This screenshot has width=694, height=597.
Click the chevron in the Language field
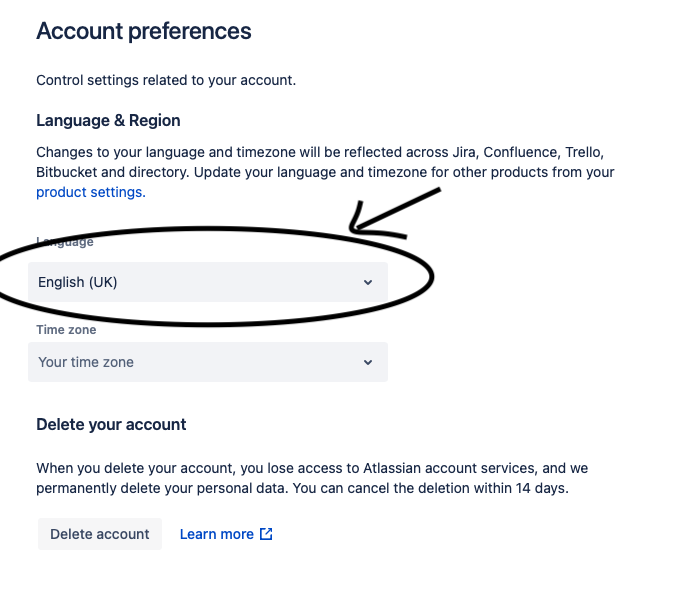coord(368,282)
